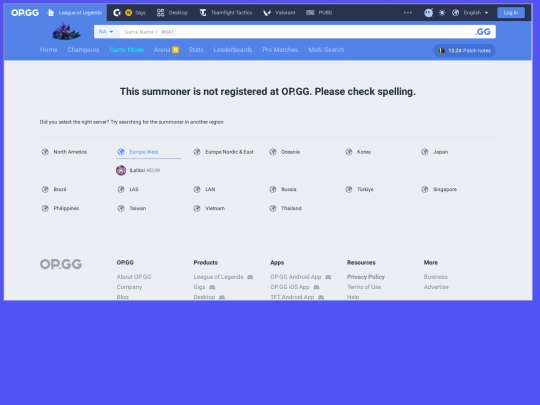540x405 pixels.
Task: Select the LAS region
Action: [128, 189]
